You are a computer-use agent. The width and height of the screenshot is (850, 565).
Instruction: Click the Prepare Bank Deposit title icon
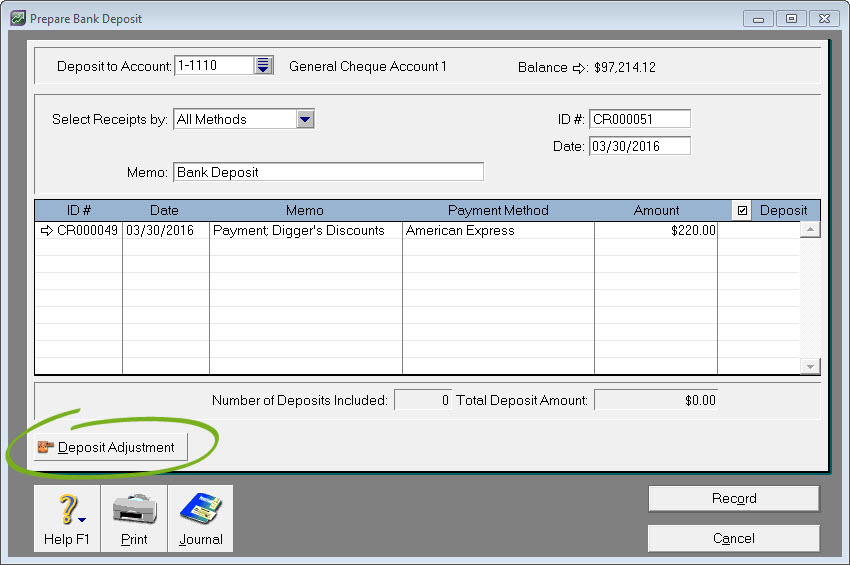(x=18, y=18)
